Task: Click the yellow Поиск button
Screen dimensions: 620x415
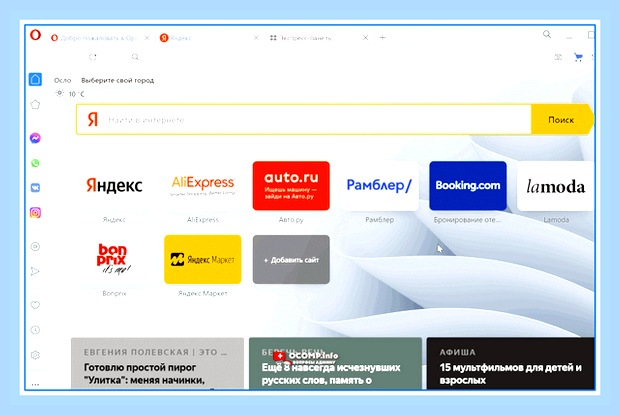Action: (561, 120)
